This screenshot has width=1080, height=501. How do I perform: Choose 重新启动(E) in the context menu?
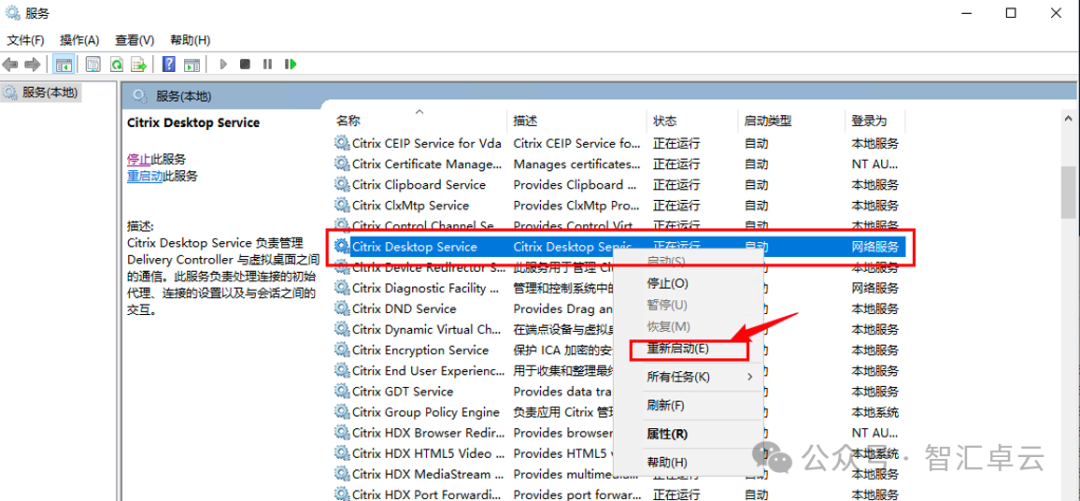point(687,349)
